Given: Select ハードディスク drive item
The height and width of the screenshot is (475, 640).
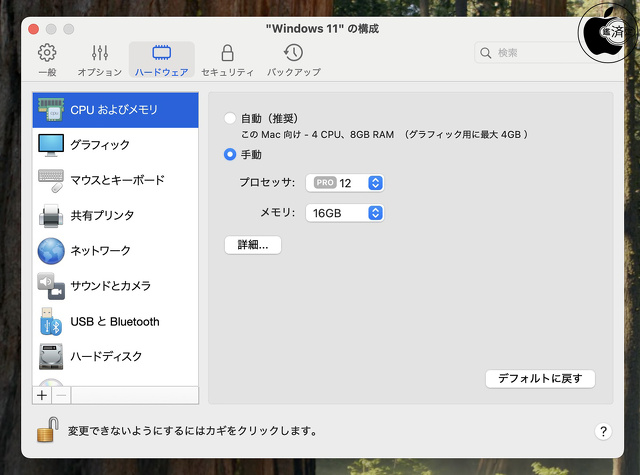Looking at the screenshot, I should pos(116,356).
